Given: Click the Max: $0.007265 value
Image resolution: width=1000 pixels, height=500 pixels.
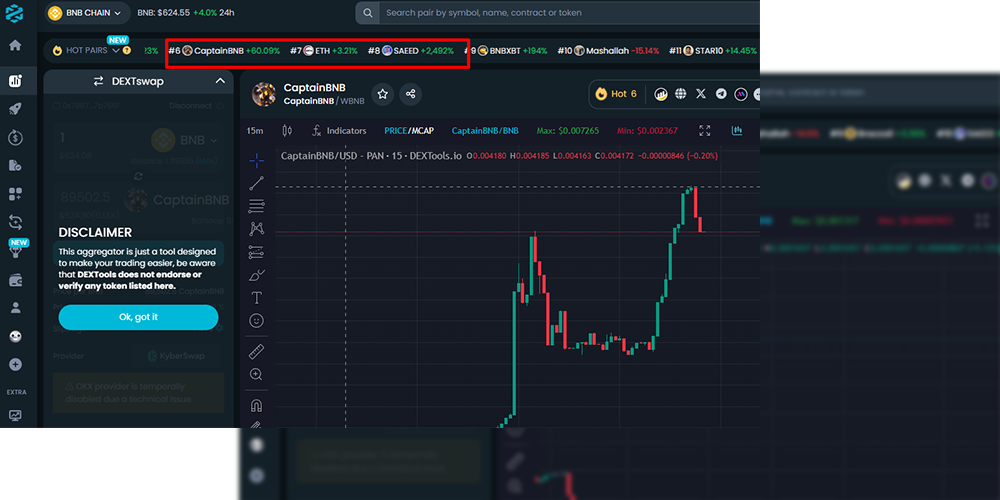Looking at the screenshot, I should pyautogui.click(x=568, y=131).
